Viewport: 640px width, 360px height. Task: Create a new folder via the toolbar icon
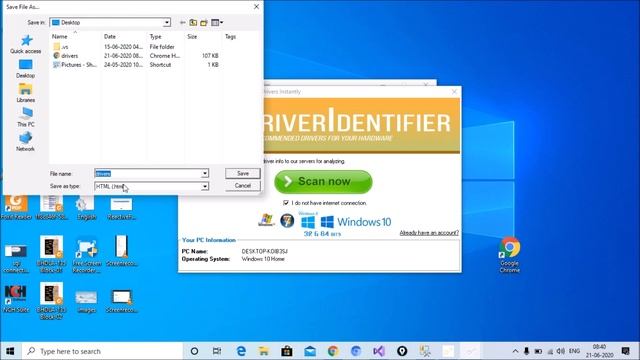[204, 22]
